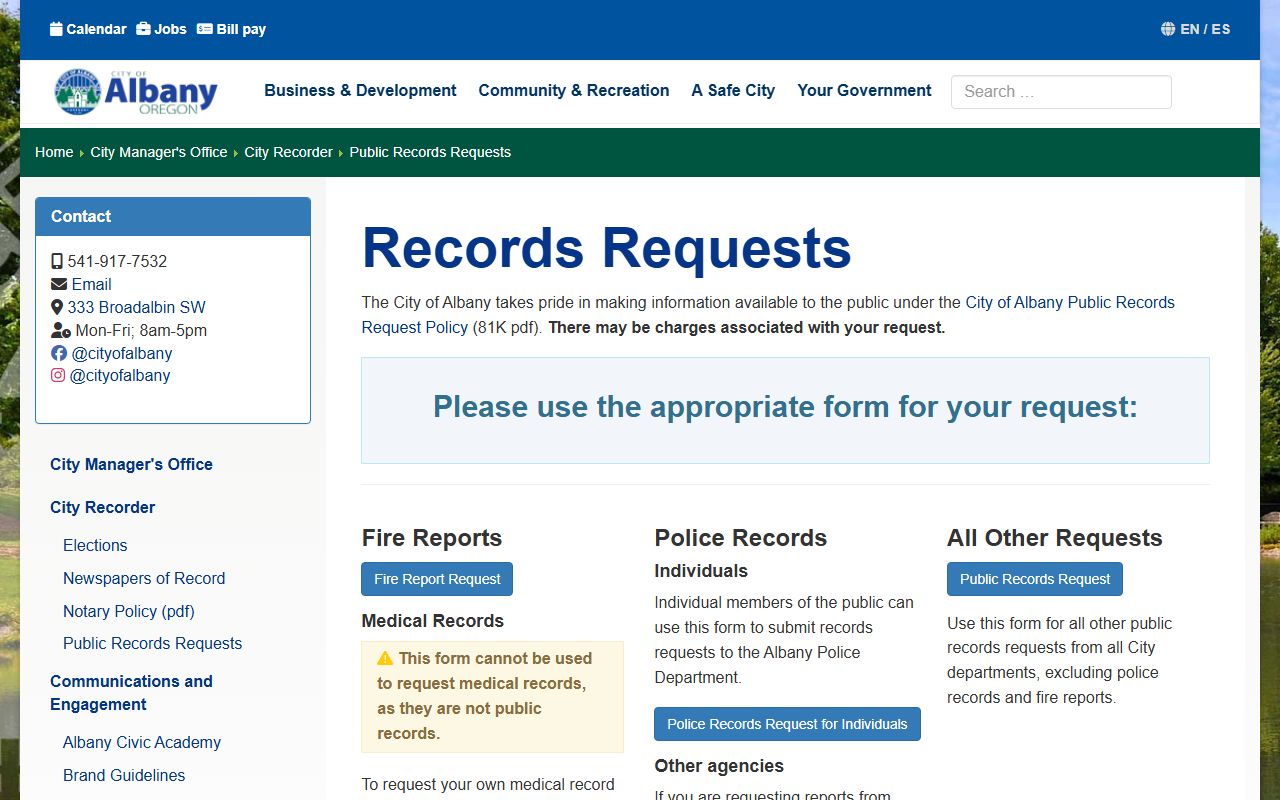Click the Fire Reports heading

432,538
